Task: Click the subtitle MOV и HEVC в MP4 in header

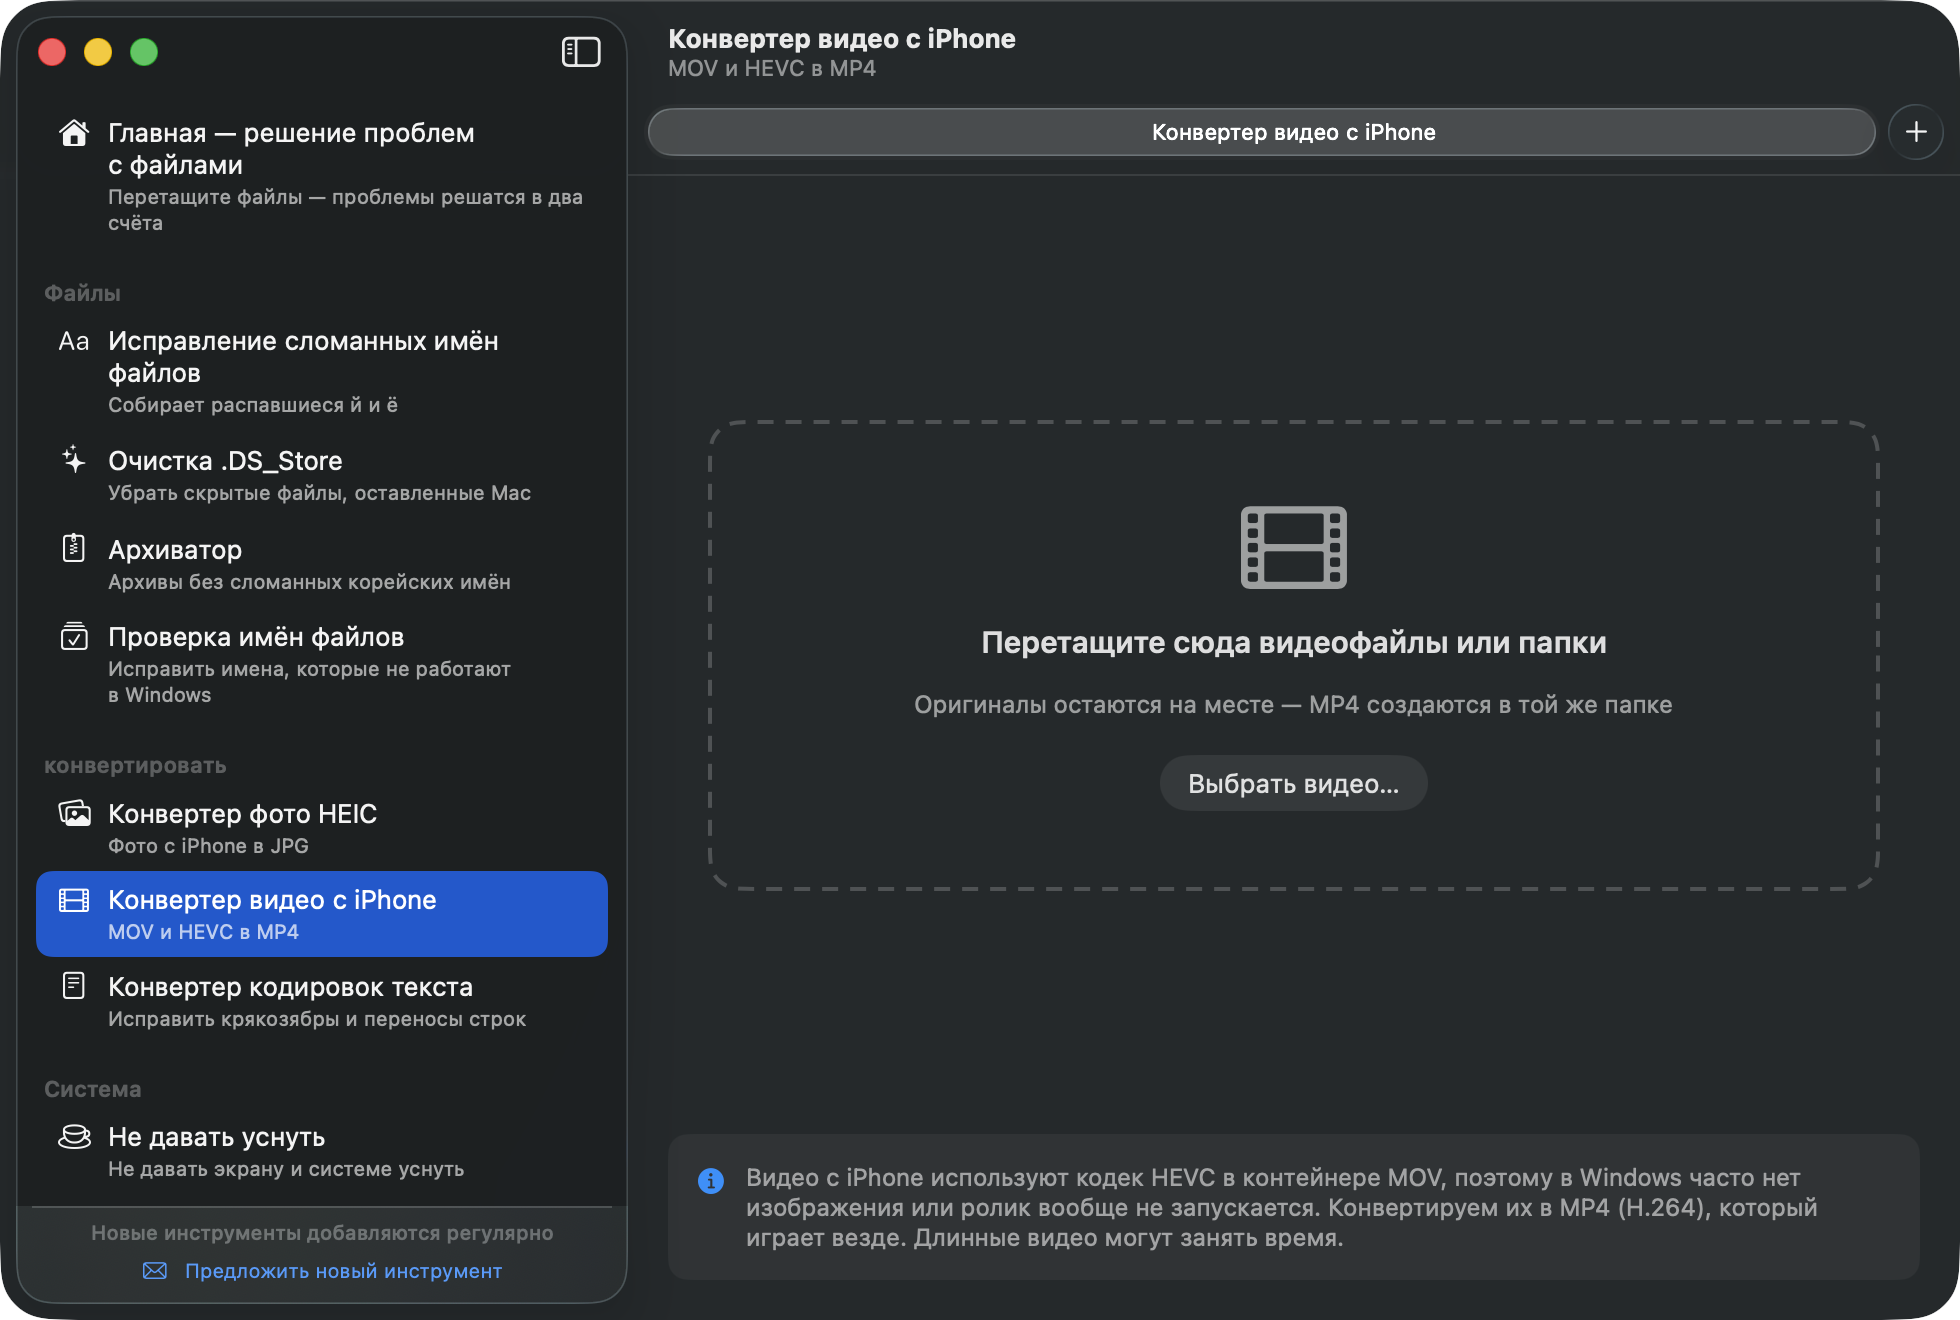Action: tap(772, 69)
